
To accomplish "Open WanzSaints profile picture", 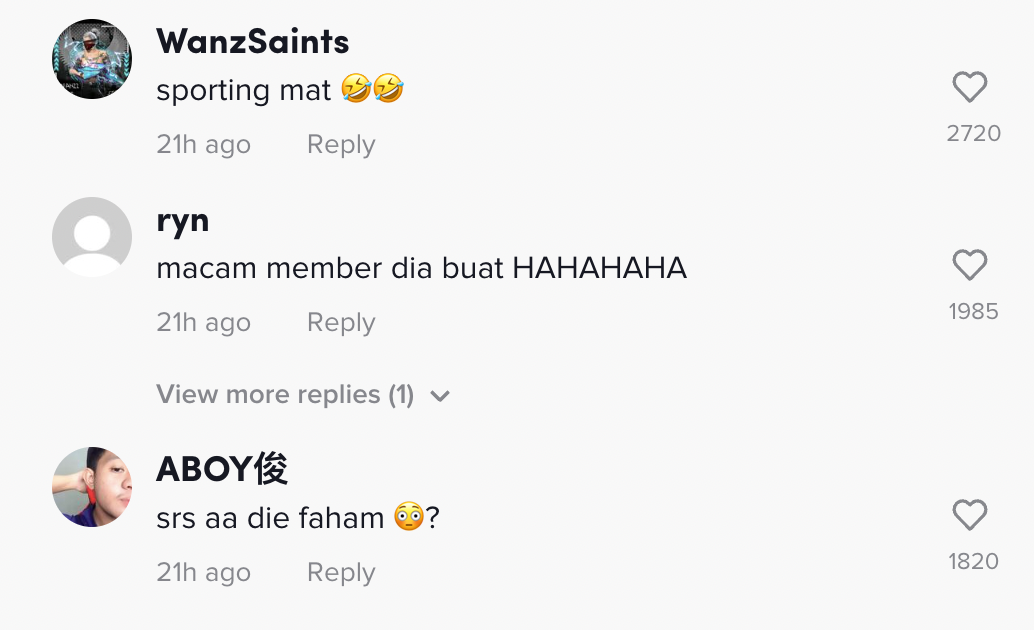I will 92,59.
